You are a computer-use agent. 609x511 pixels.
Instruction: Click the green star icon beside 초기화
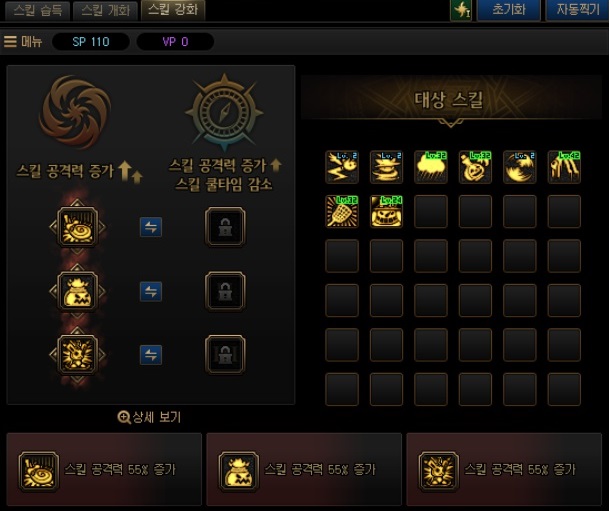coord(461,9)
